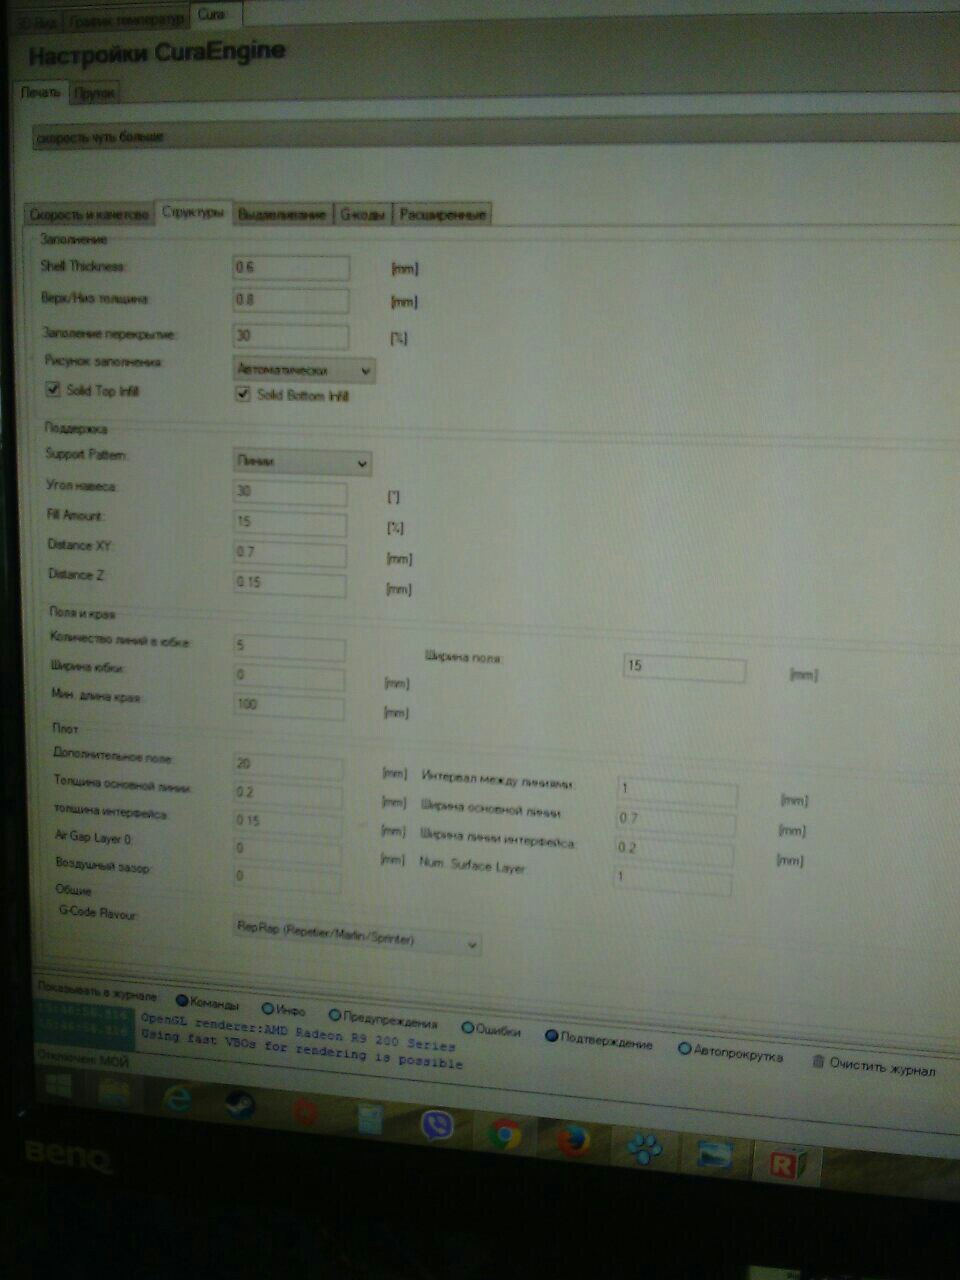Image resolution: width=960 pixels, height=1280 pixels.
Task: Click the Num. Surface Layer field
Action: [x=672, y=880]
